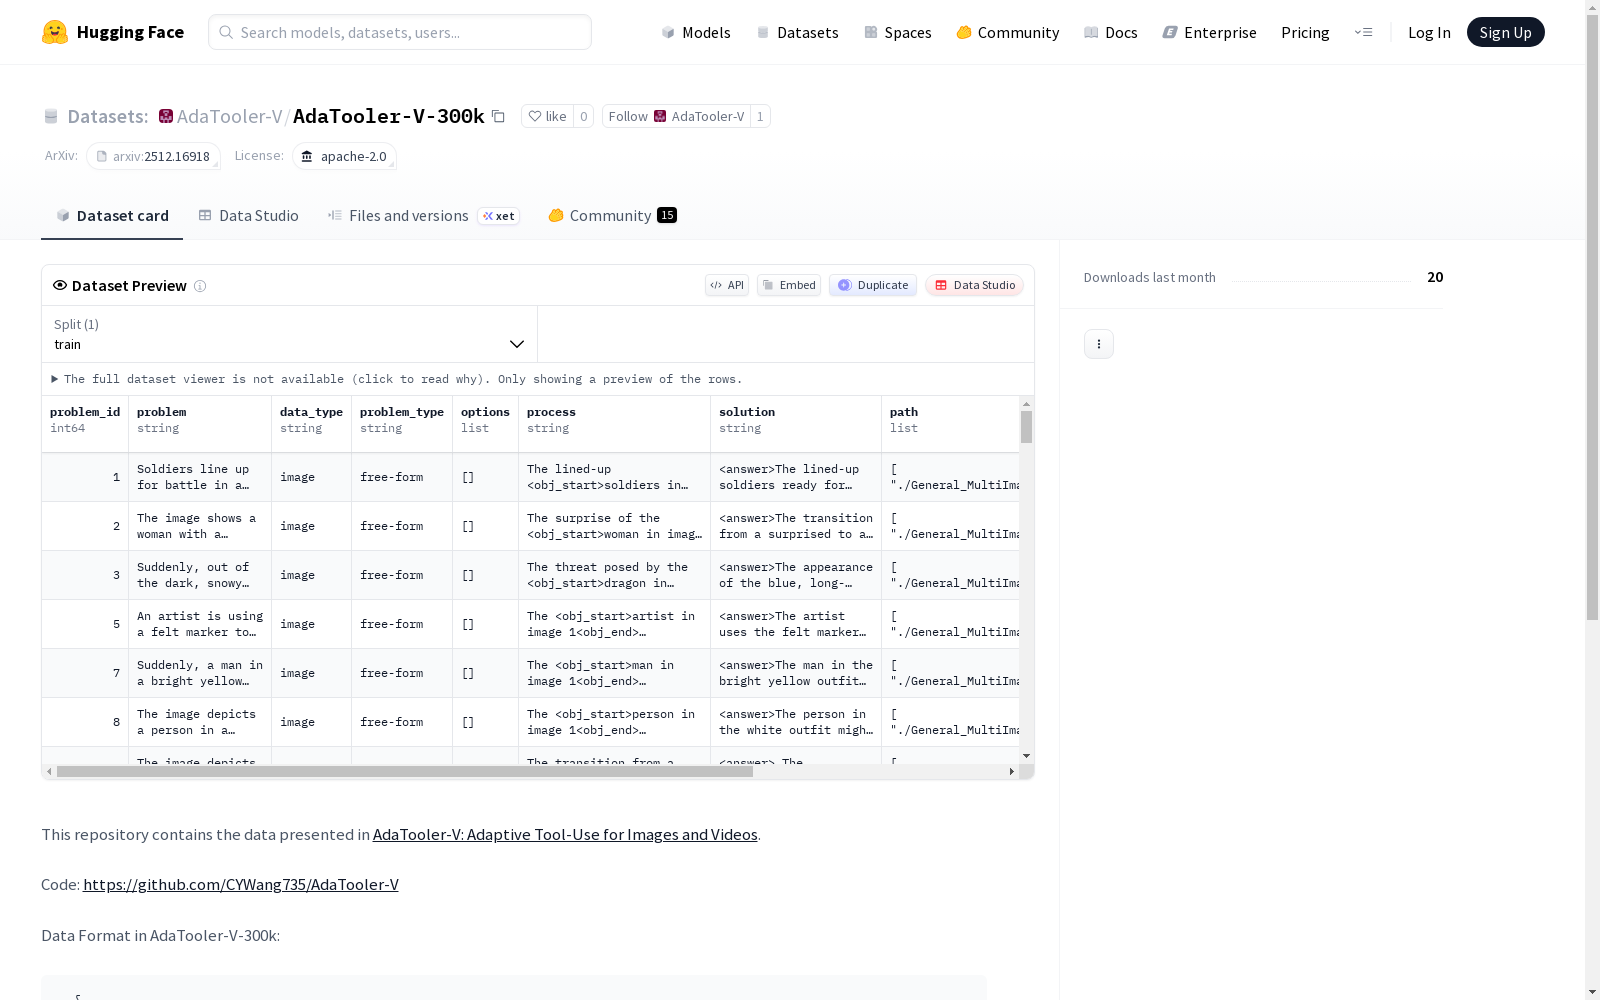
Task: Open the Data Studio tab
Action: point(249,216)
